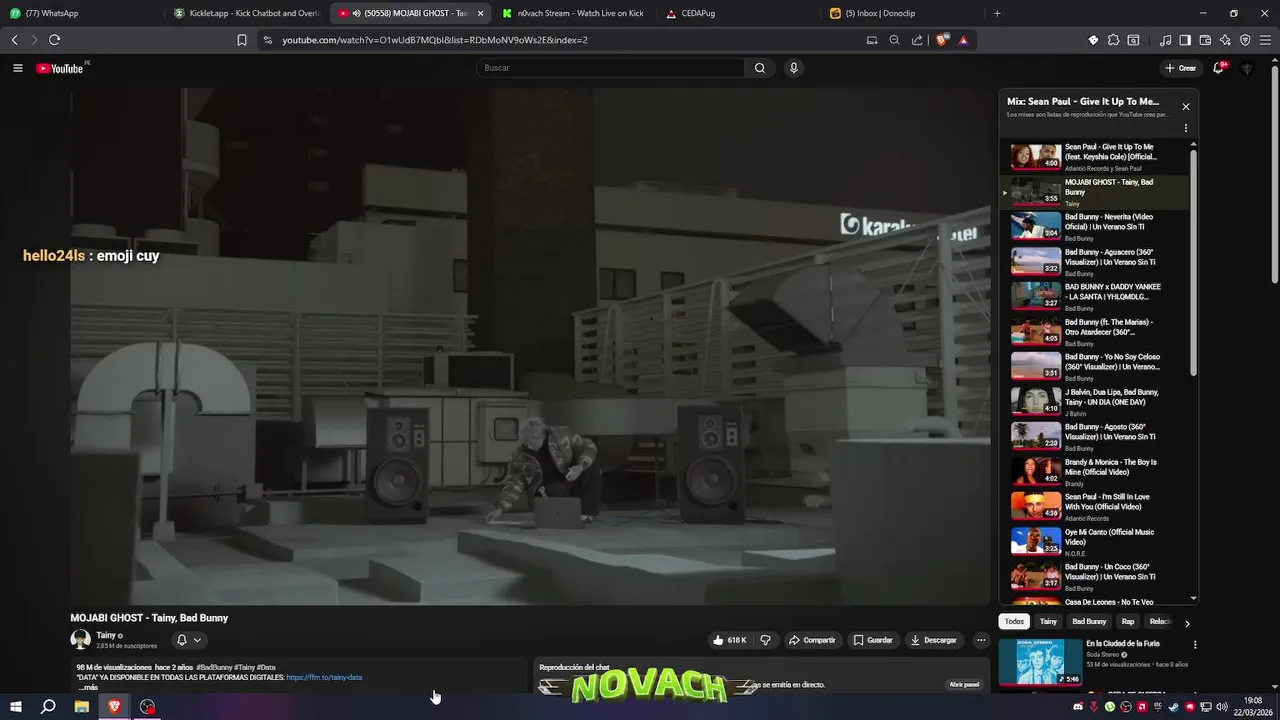The height and width of the screenshot is (720, 1280).
Task: Open a new browser tab
Action: click(997, 13)
